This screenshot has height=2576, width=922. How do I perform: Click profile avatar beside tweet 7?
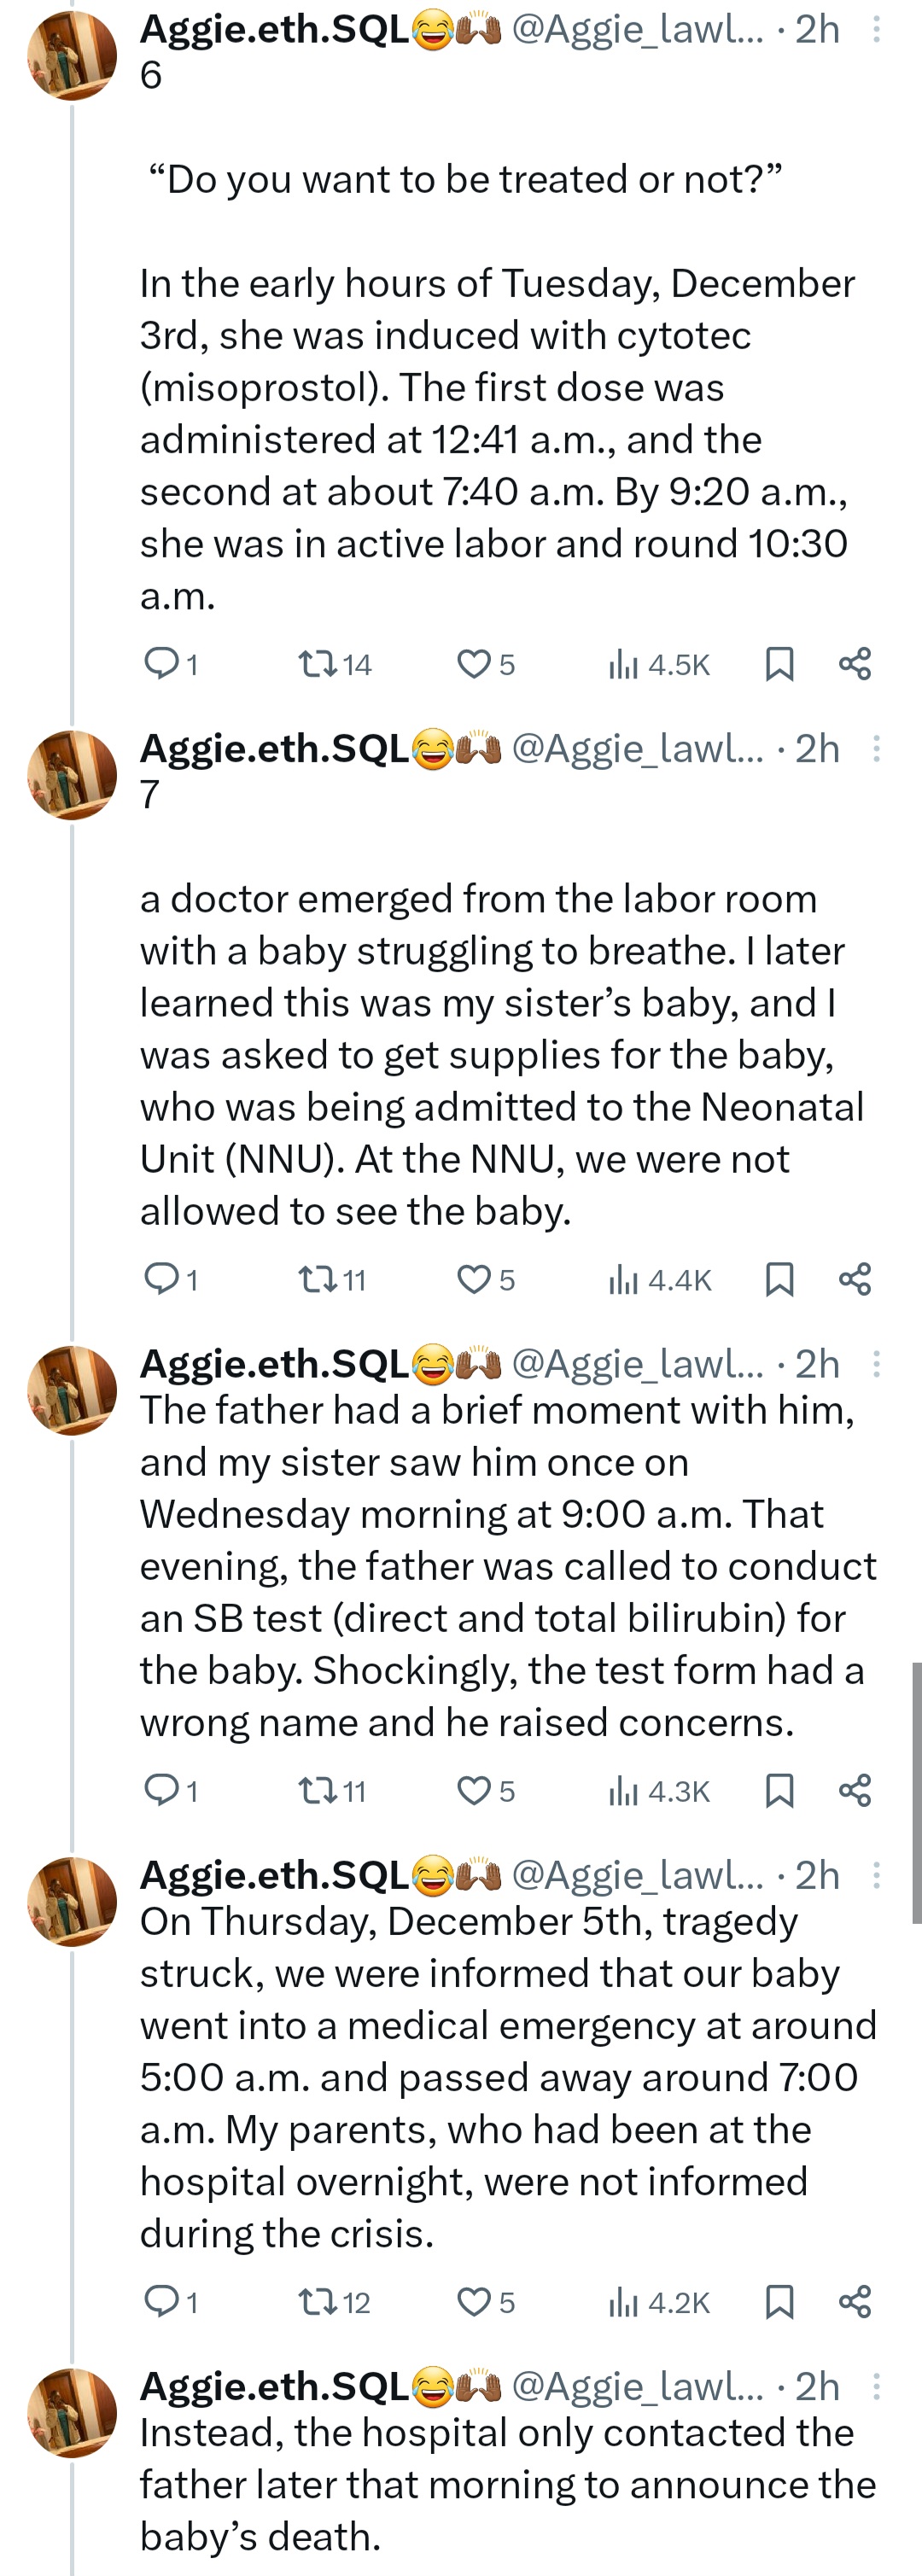point(72,775)
